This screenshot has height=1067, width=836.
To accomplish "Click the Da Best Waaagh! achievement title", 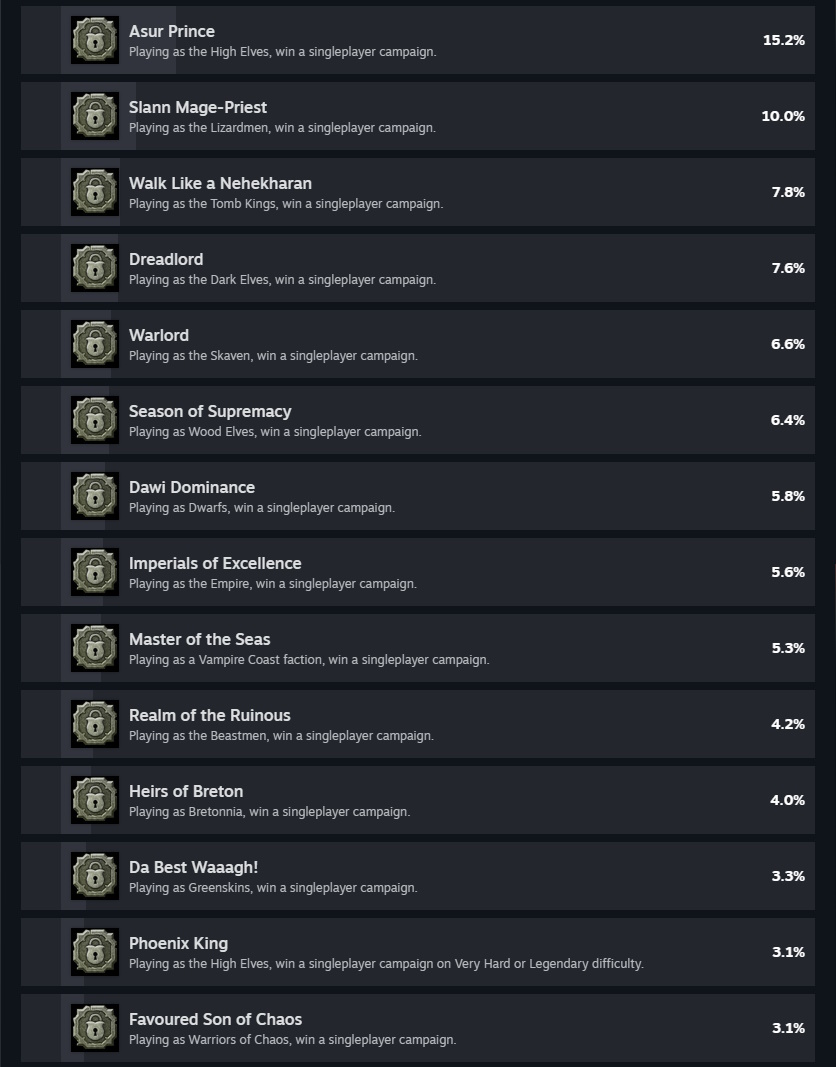I will tap(193, 867).
